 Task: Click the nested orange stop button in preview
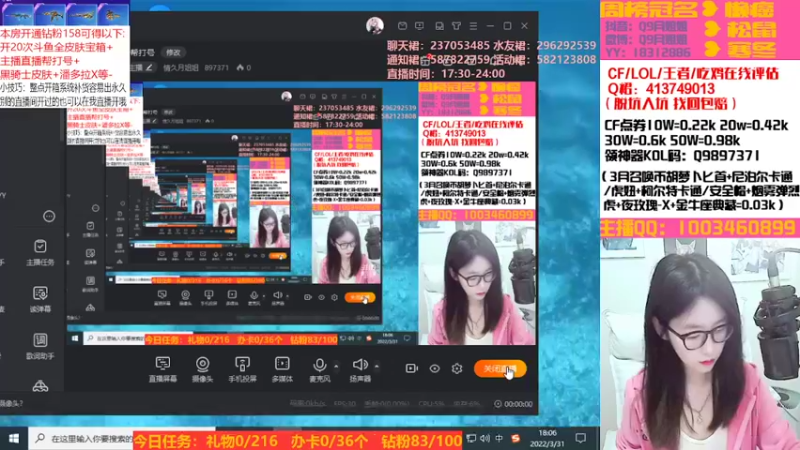[360, 297]
